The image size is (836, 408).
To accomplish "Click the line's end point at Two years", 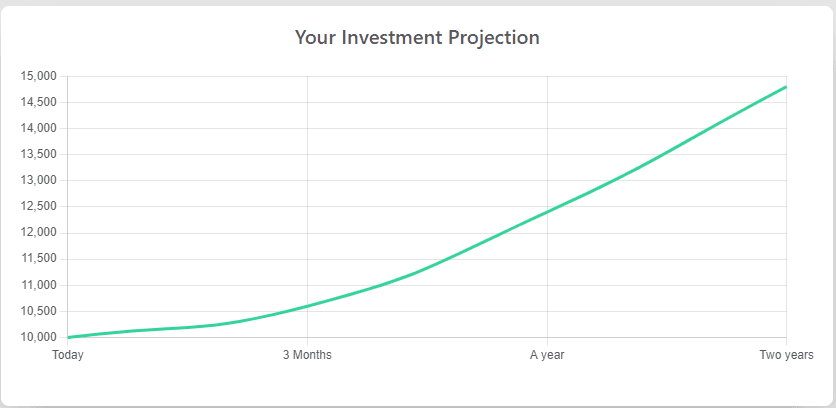I will click(786, 86).
